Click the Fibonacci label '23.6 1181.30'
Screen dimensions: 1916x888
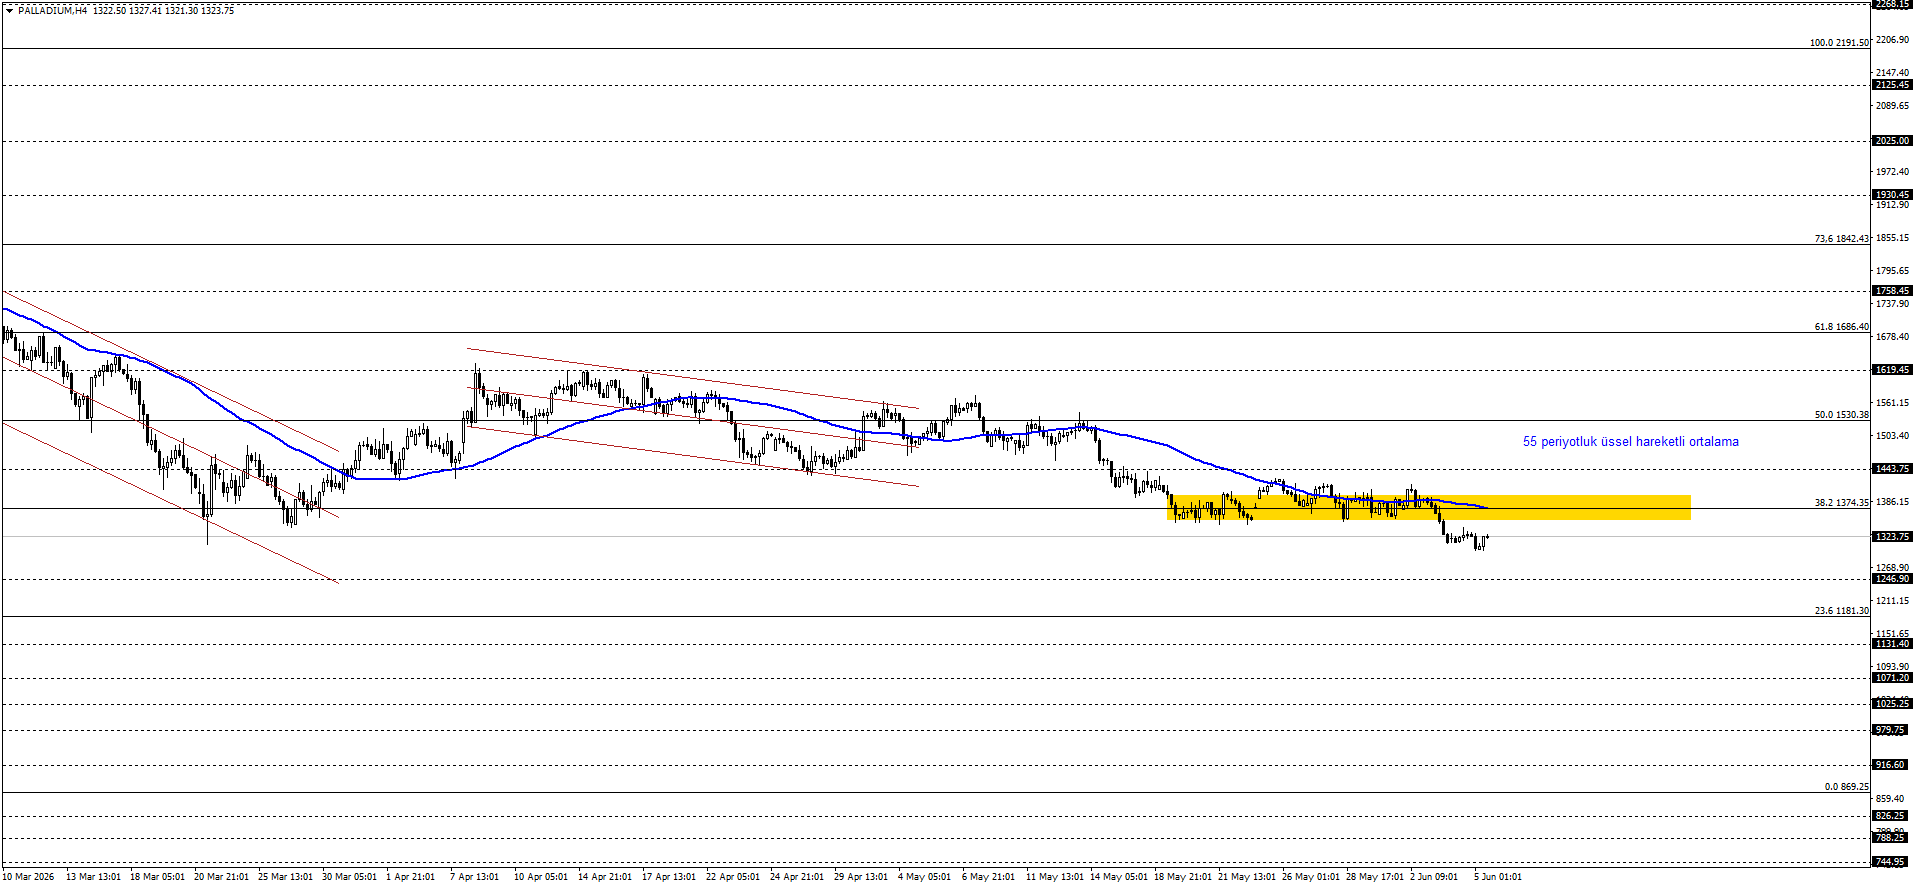(1841, 611)
